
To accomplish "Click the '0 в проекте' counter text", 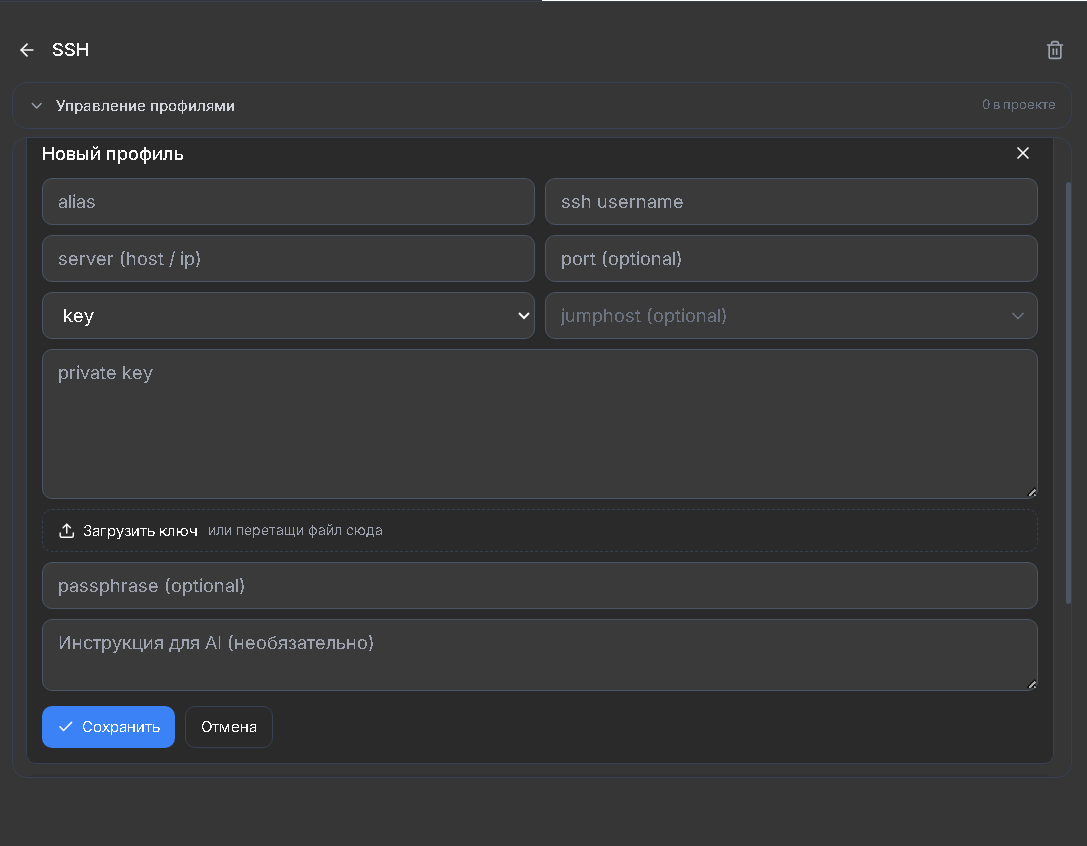I will coord(1018,105).
